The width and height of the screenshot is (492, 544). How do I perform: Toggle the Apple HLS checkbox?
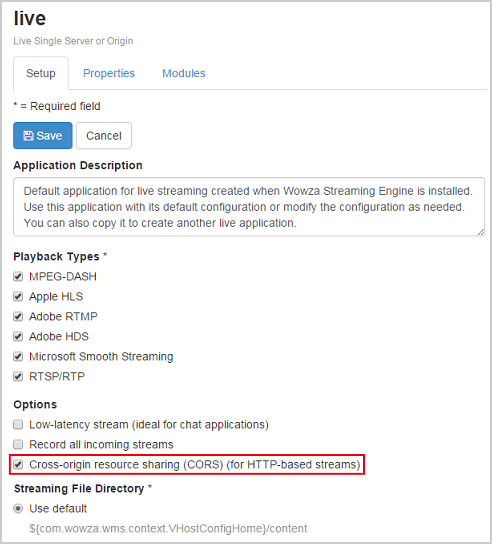[18, 297]
